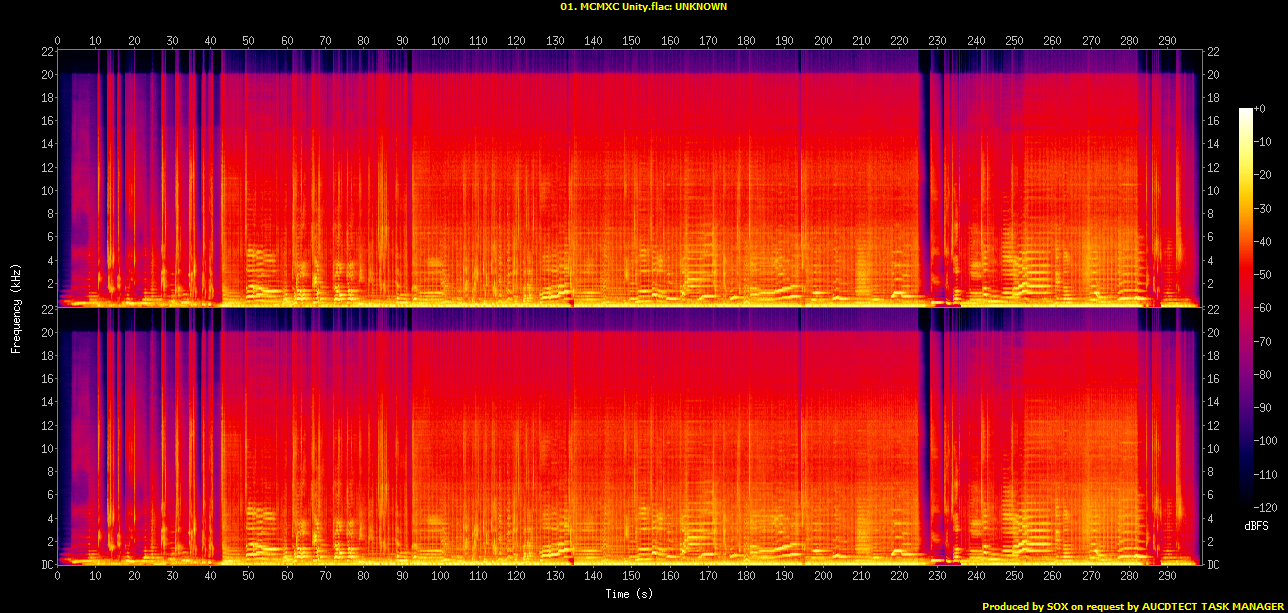Click the 0 second tick on the top time axis
This screenshot has height=613, width=1288.
[58, 41]
